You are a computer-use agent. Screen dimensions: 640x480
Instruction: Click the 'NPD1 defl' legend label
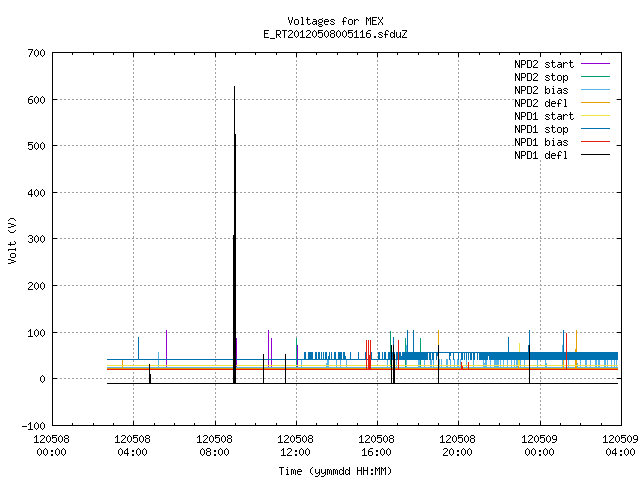541,156
